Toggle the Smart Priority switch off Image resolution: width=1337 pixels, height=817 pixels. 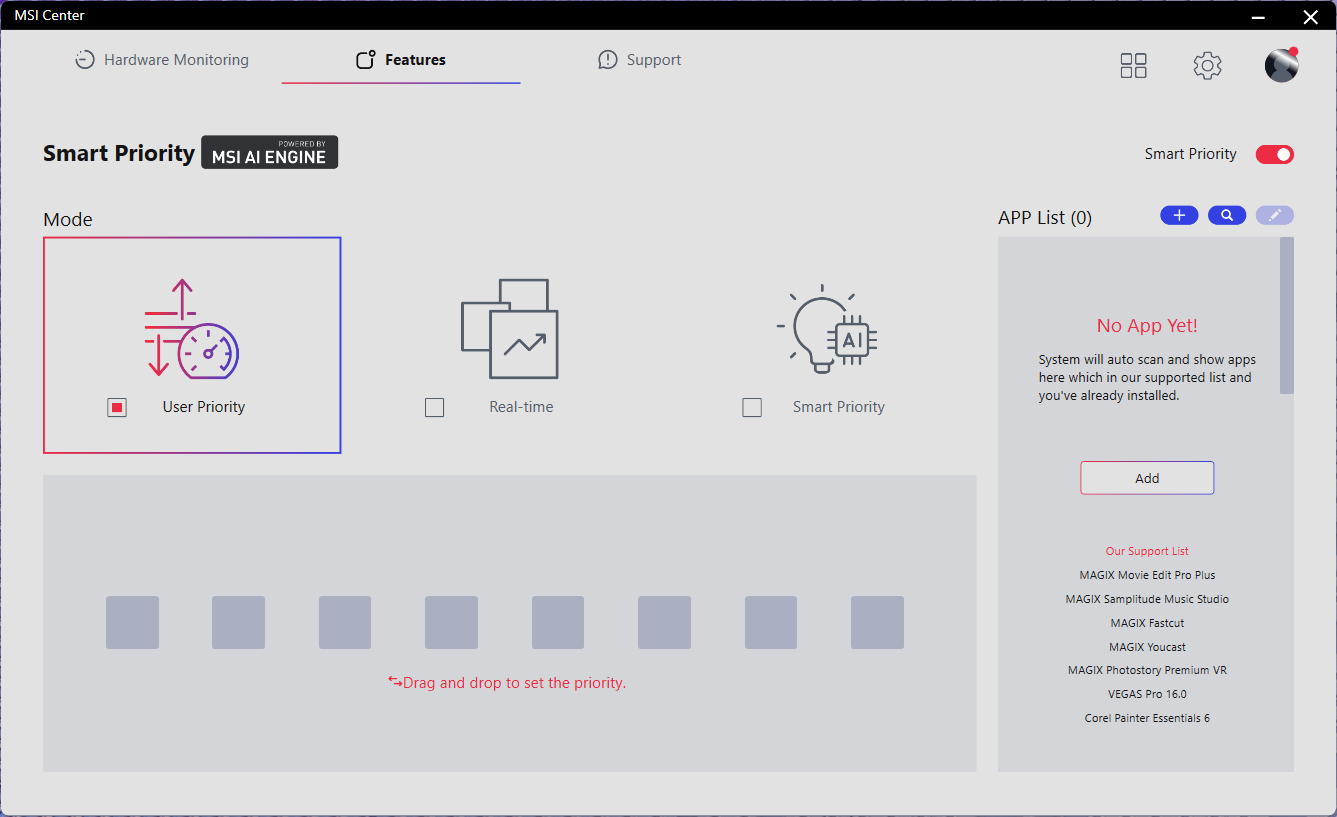pos(1275,154)
